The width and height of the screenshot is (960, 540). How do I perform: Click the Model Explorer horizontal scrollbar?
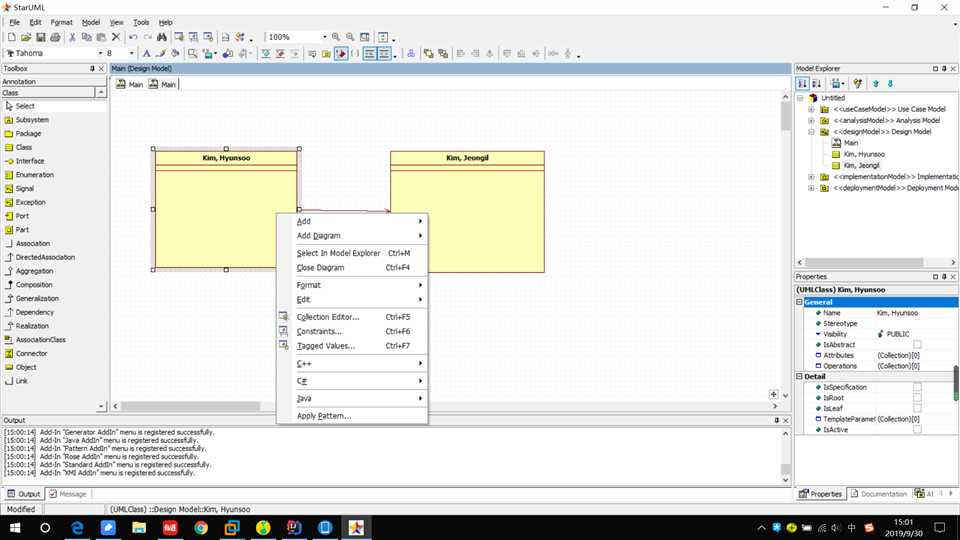pos(863,263)
